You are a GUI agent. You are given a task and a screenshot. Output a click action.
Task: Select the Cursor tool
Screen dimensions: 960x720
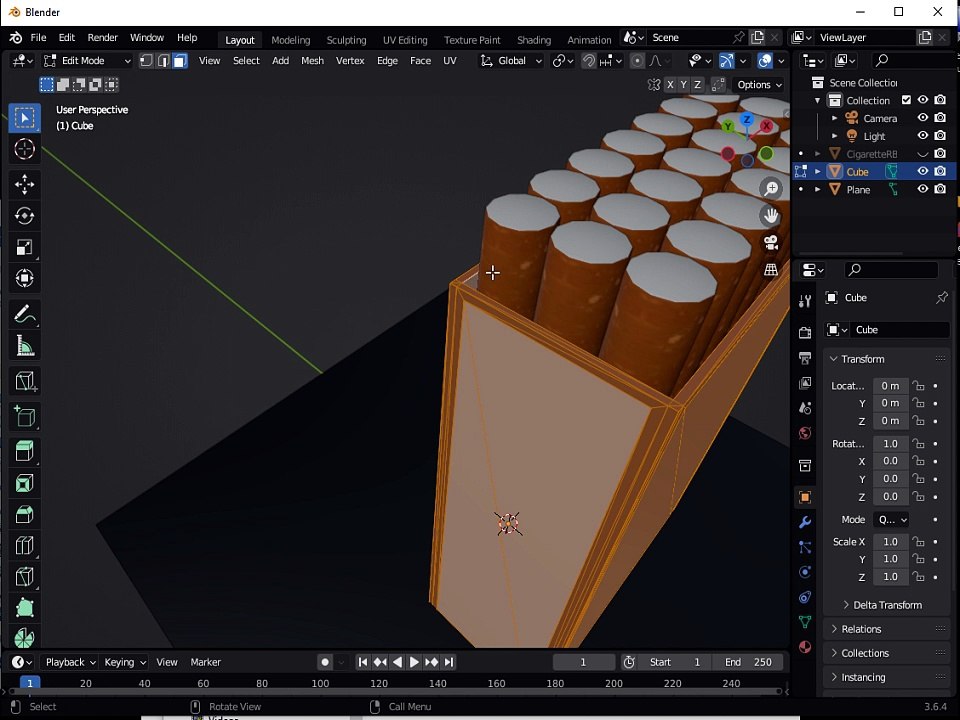pyautogui.click(x=24, y=149)
